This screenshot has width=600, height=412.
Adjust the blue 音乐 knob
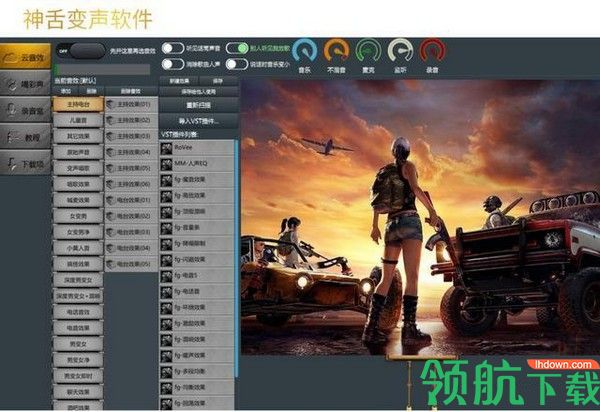[305, 51]
